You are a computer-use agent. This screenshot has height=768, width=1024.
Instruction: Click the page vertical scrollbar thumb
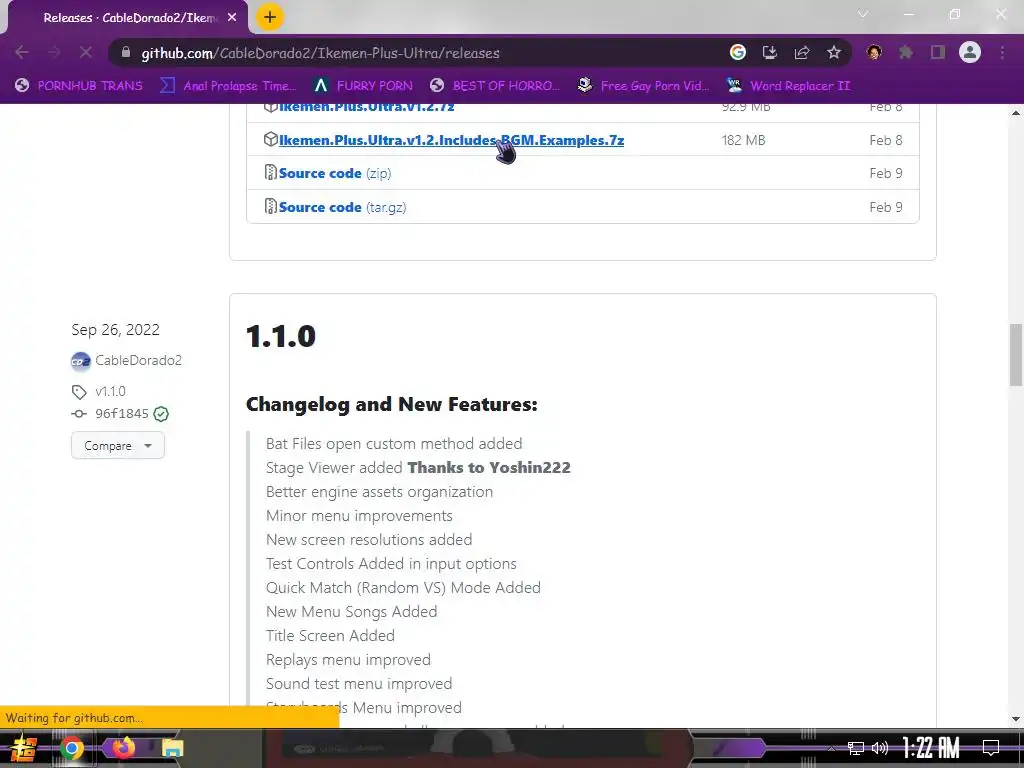click(x=1016, y=355)
